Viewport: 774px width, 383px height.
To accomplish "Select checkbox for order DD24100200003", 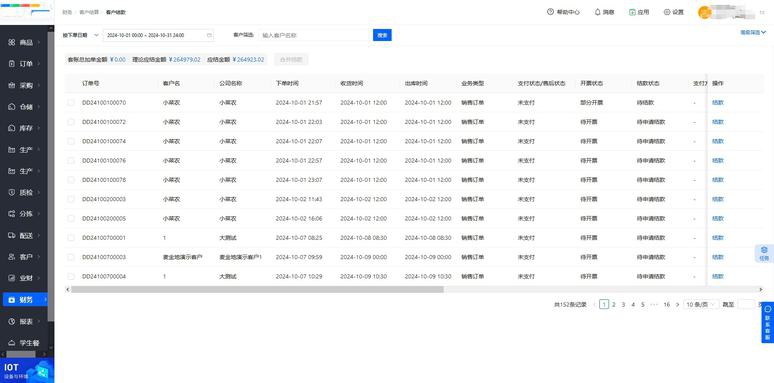I will pos(71,199).
